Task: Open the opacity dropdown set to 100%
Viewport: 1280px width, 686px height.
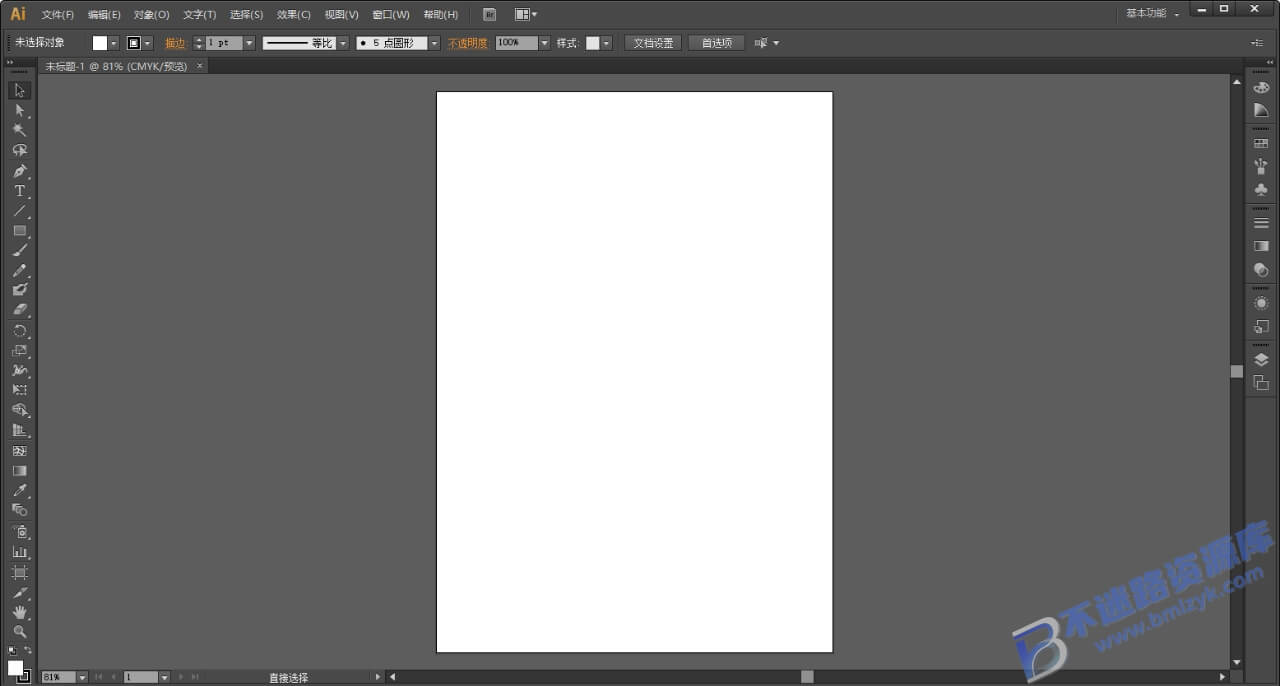Action: [x=545, y=42]
